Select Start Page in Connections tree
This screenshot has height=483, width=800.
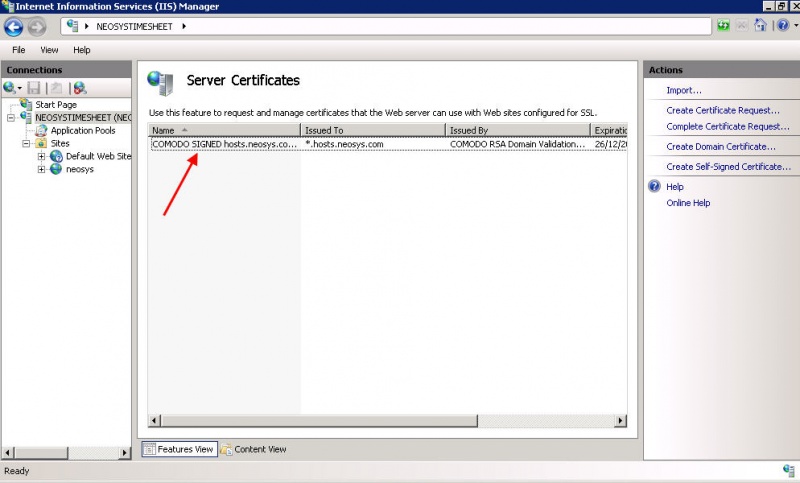tap(56, 105)
